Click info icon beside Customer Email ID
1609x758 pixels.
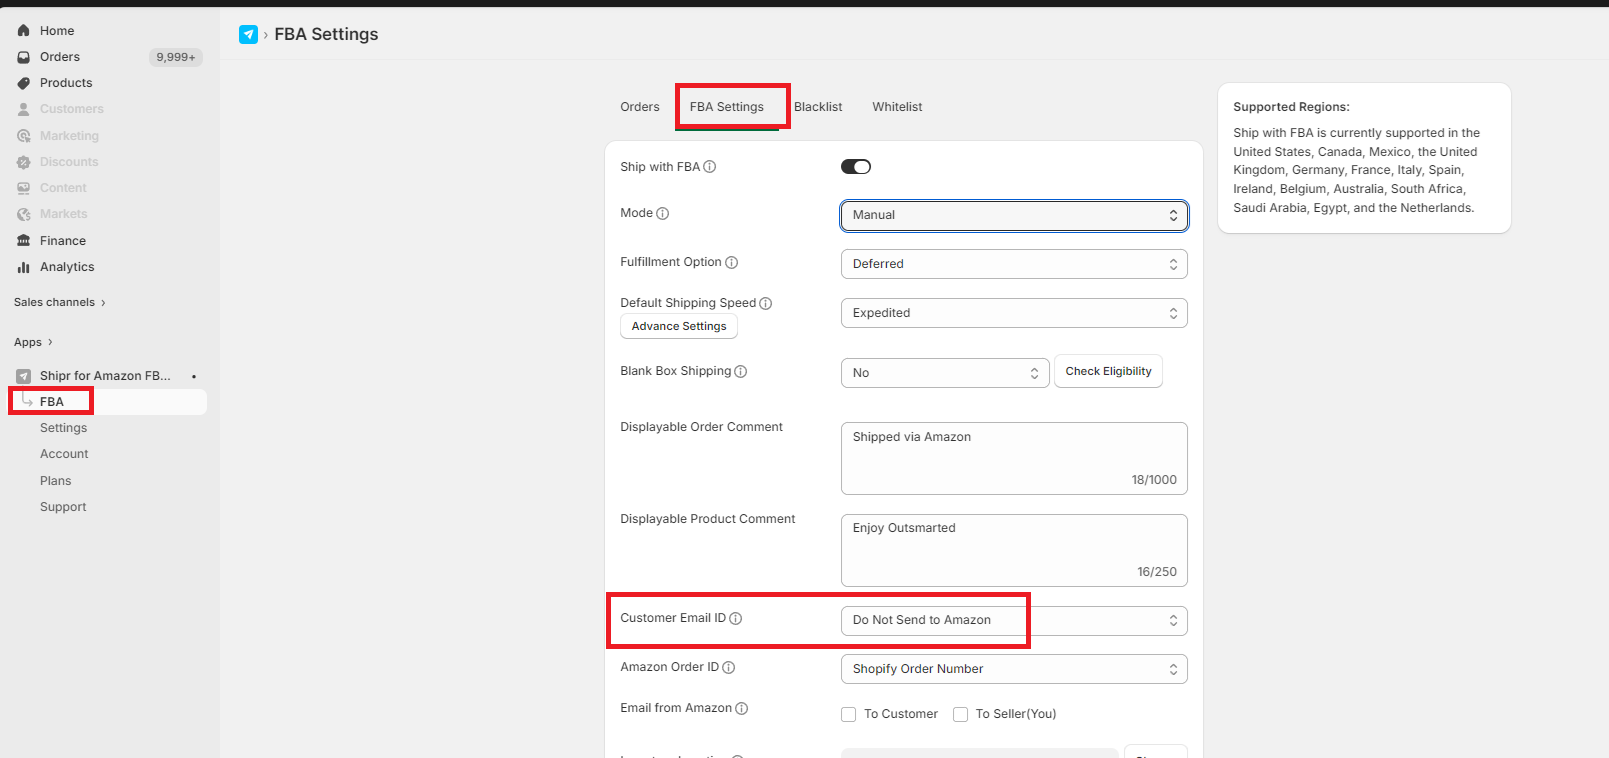736,618
